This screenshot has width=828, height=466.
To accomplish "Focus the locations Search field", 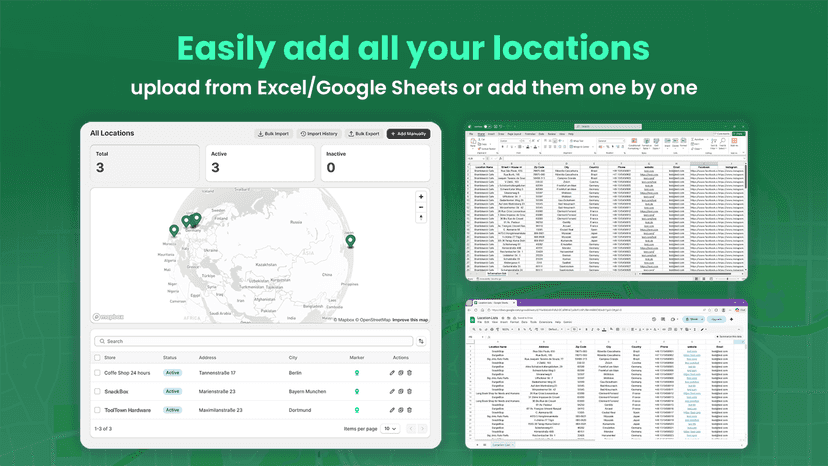I will click(253, 341).
